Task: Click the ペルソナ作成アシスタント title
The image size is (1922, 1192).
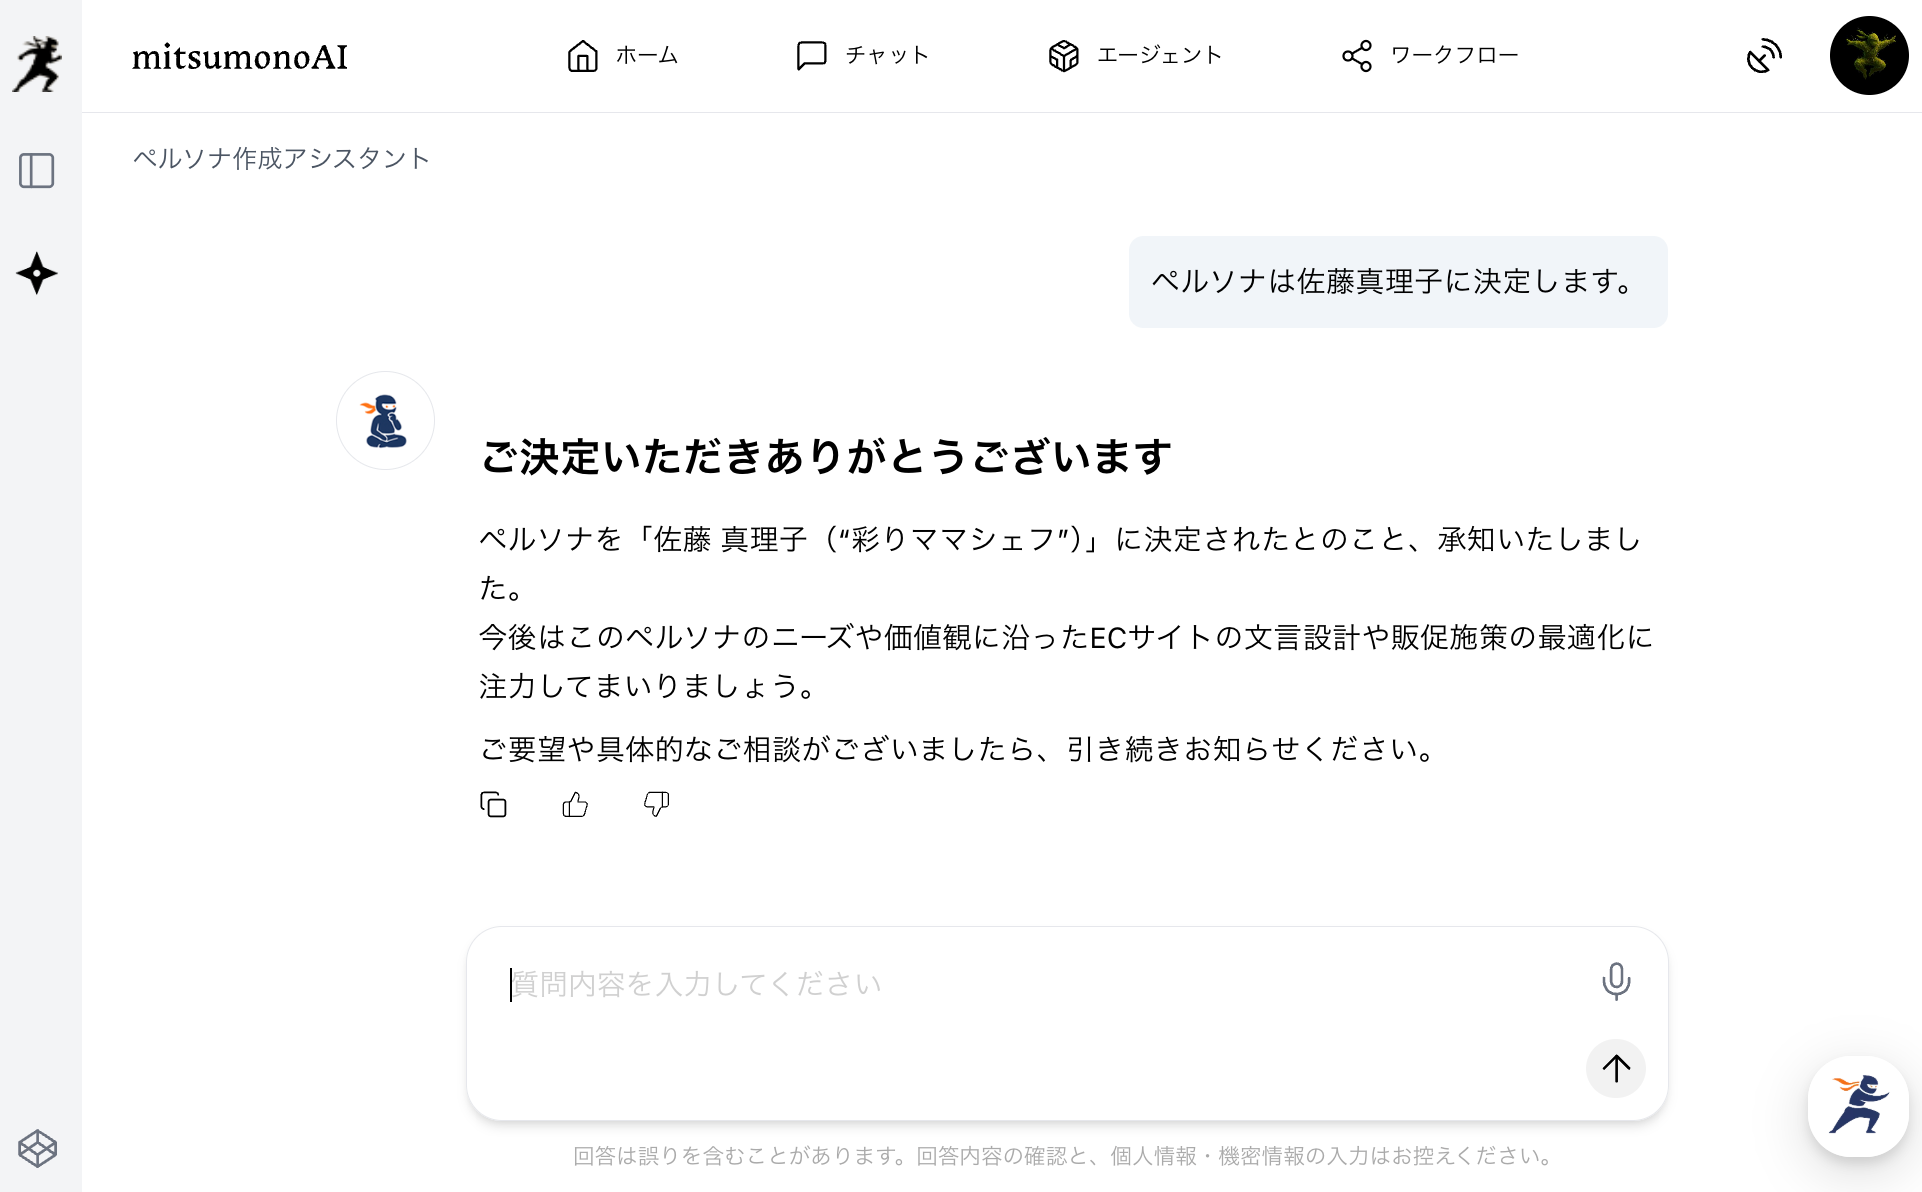Action: (281, 158)
